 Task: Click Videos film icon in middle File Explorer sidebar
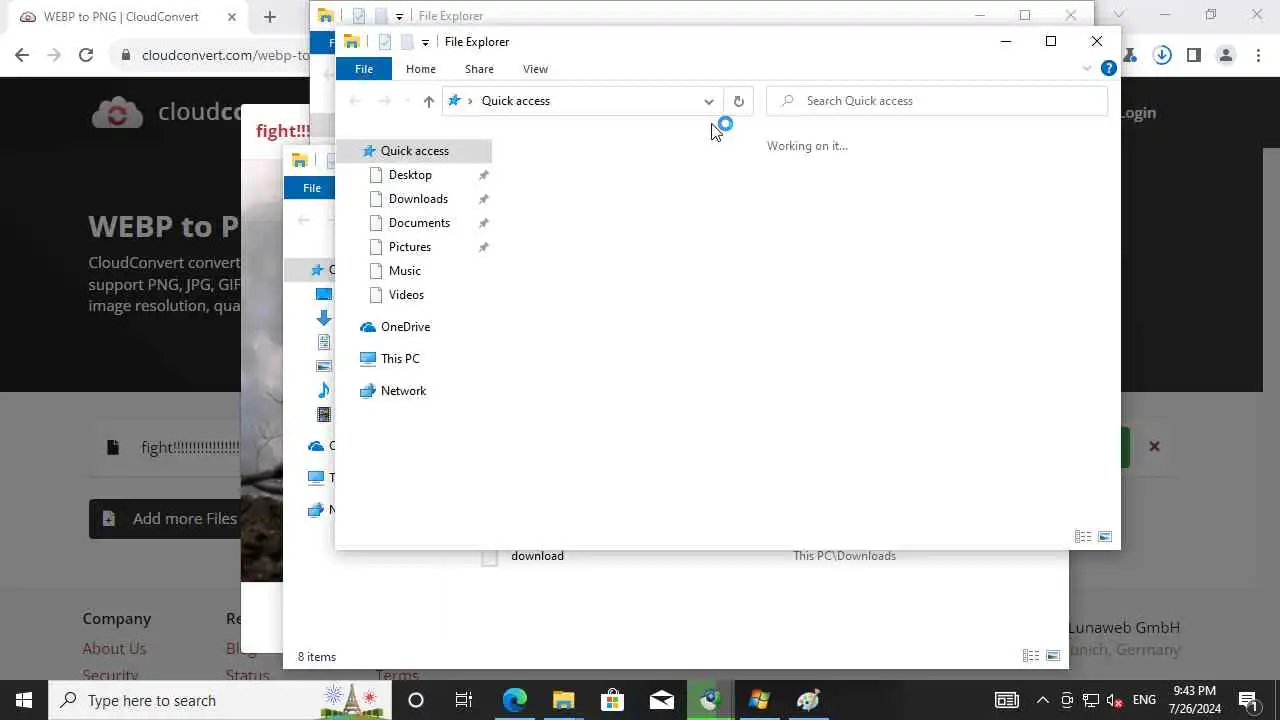click(x=324, y=414)
